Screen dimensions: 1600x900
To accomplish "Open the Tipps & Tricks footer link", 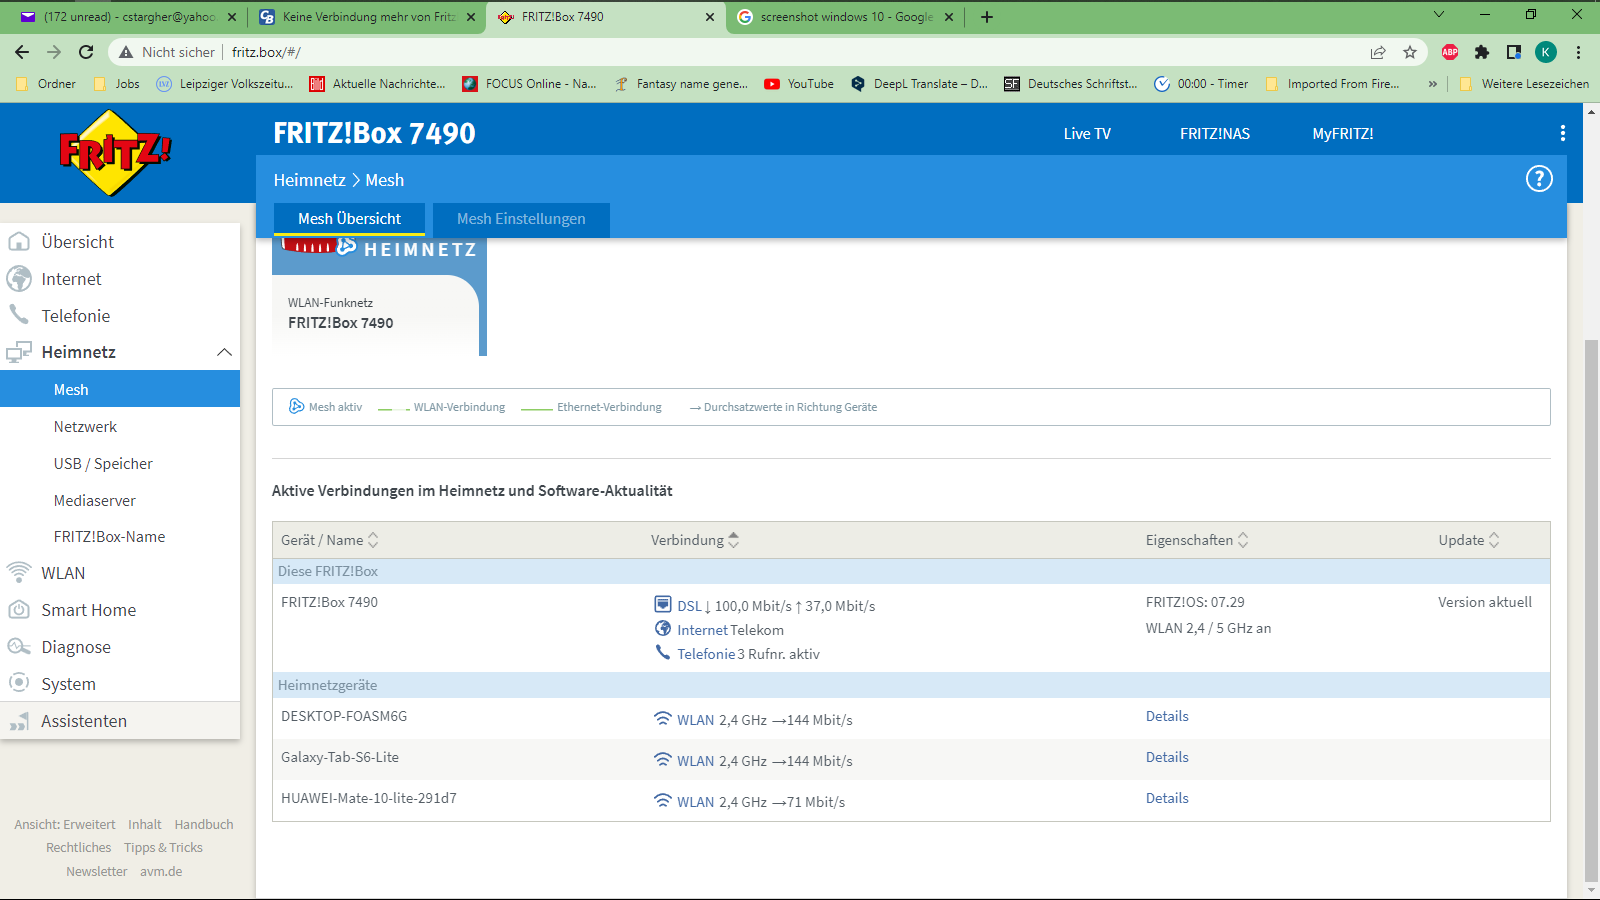I will (x=163, y=848).
